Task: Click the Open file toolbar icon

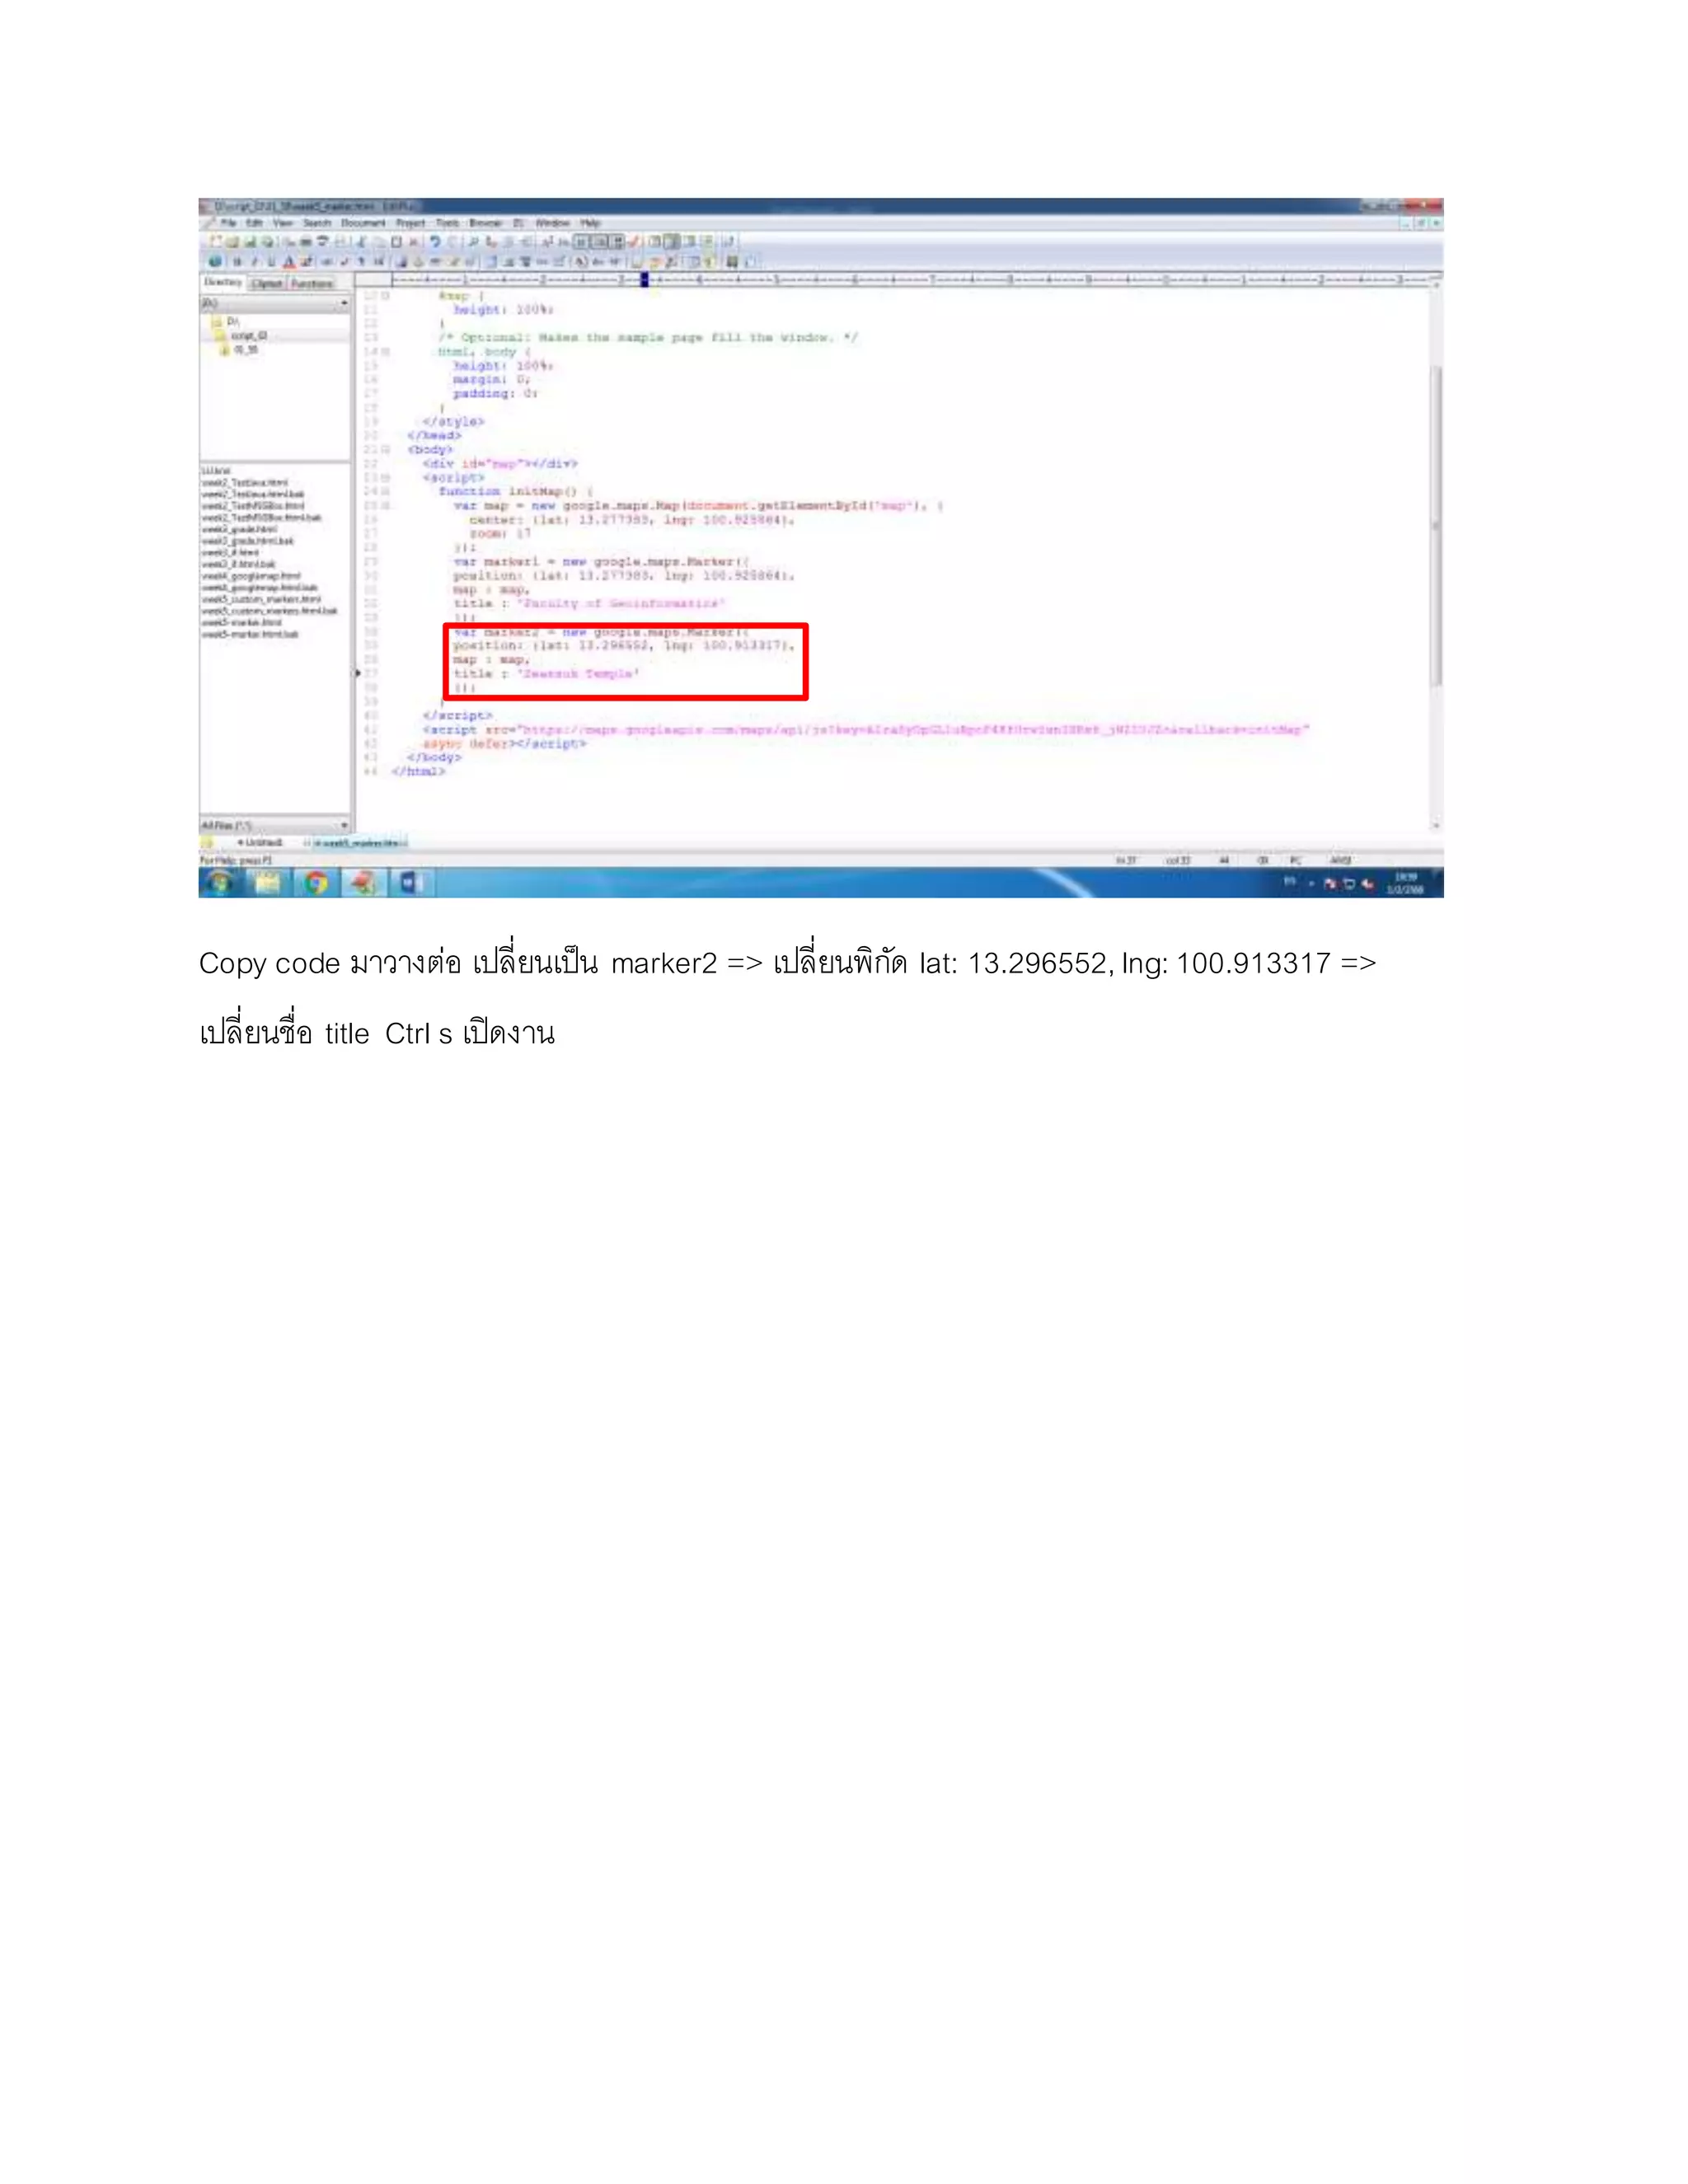Action: (232, 242)
